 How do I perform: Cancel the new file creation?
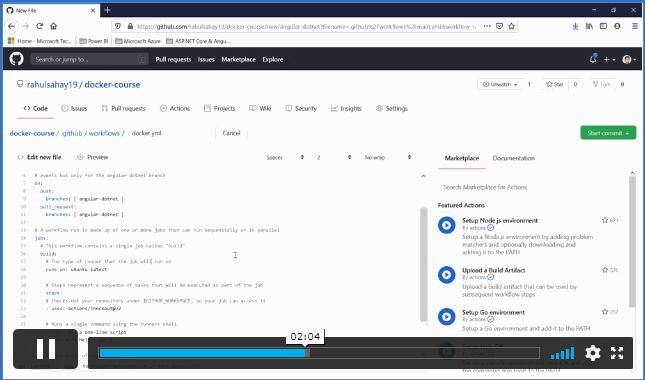point(231,133)
